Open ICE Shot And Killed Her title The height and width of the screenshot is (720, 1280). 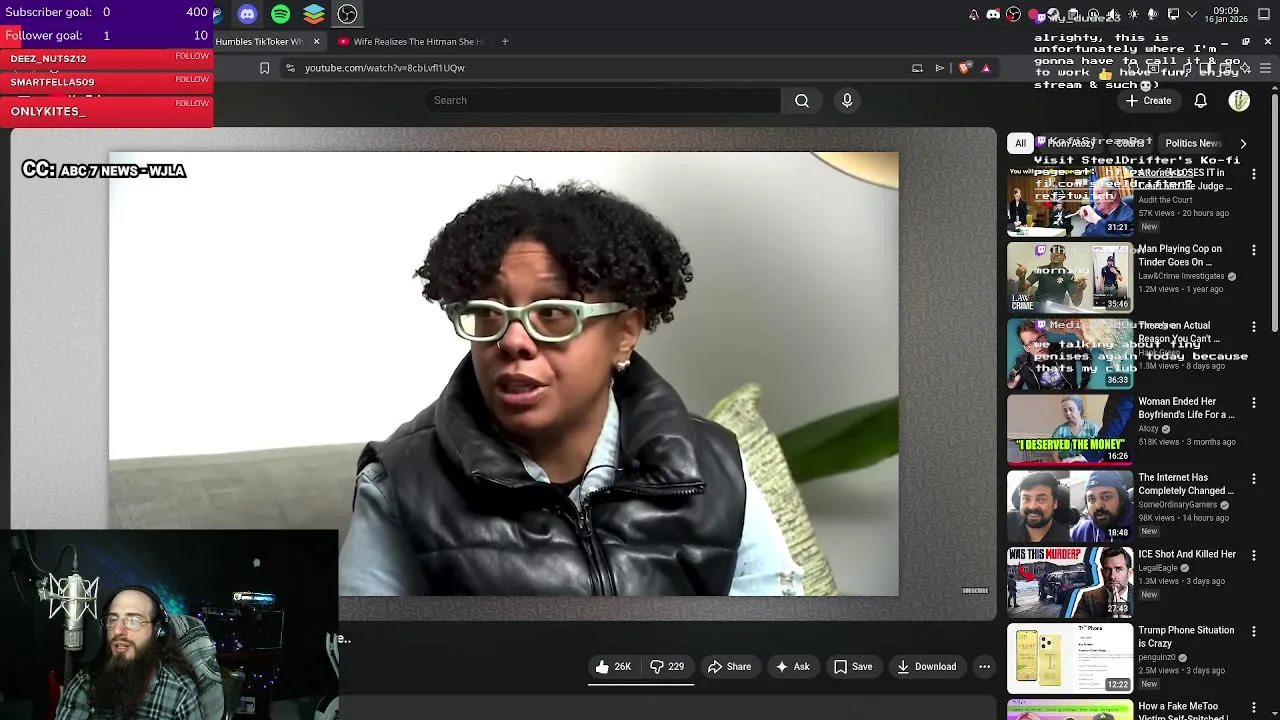point(1187,554)
